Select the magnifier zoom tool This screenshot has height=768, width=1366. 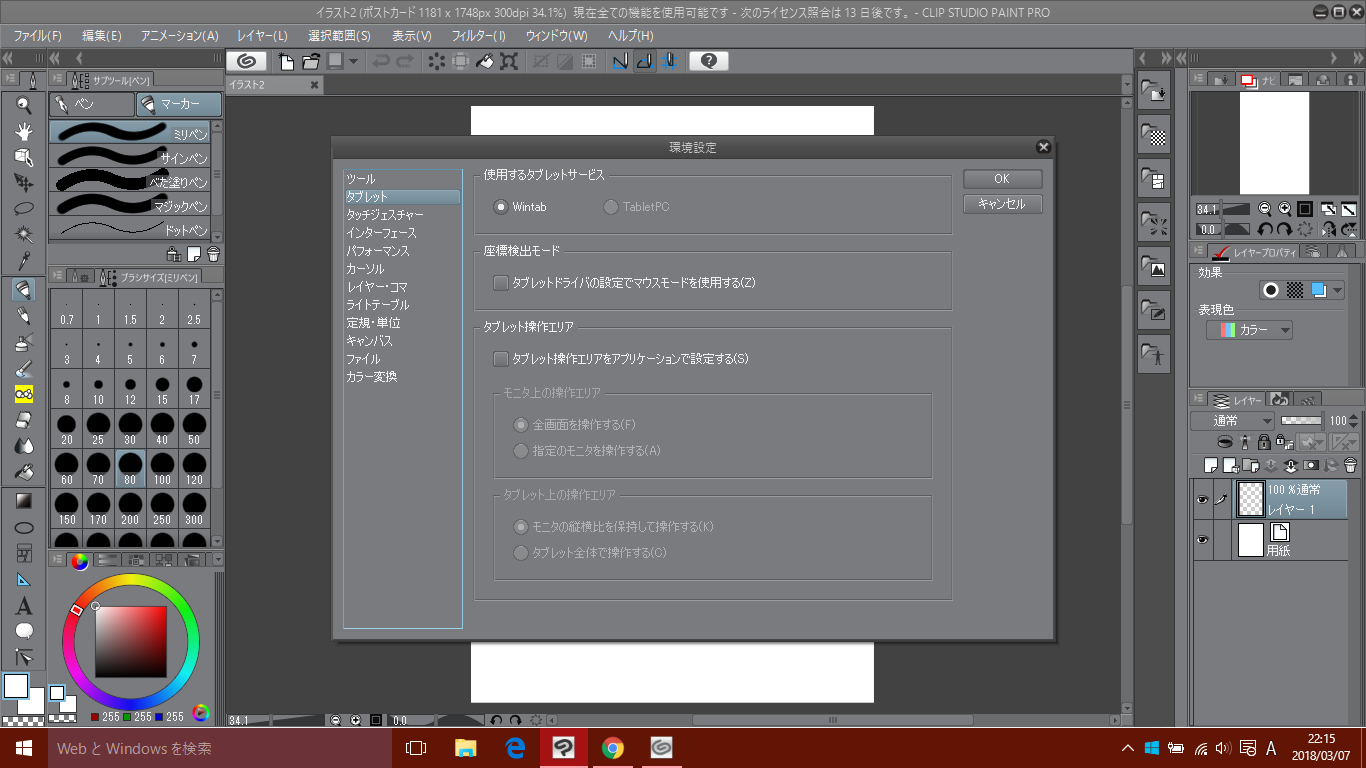24,105
